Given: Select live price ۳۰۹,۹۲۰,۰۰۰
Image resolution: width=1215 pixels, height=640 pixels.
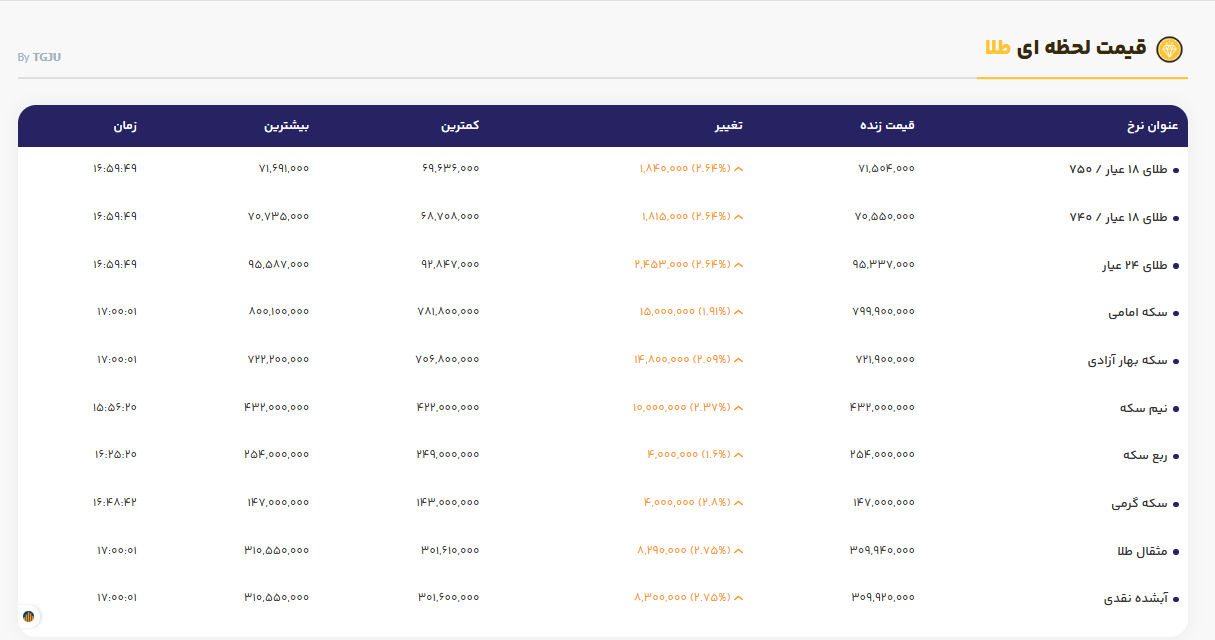Looking at the screenshot, I should tap(883, 598).
